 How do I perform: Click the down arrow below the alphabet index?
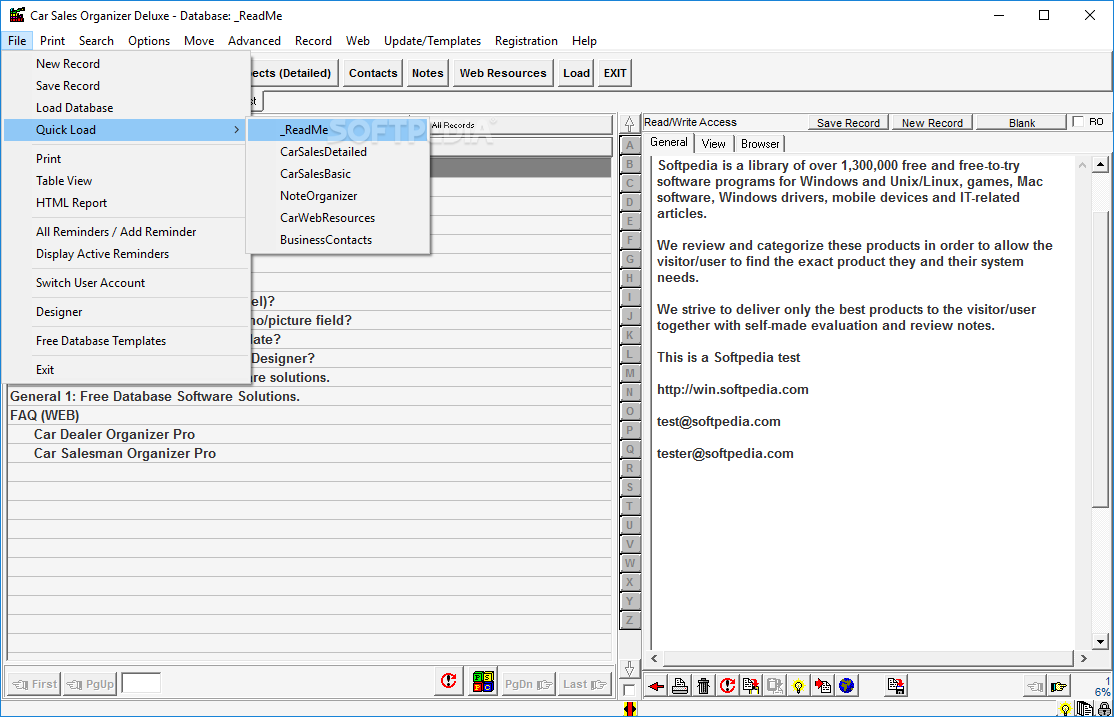point(629,669)
